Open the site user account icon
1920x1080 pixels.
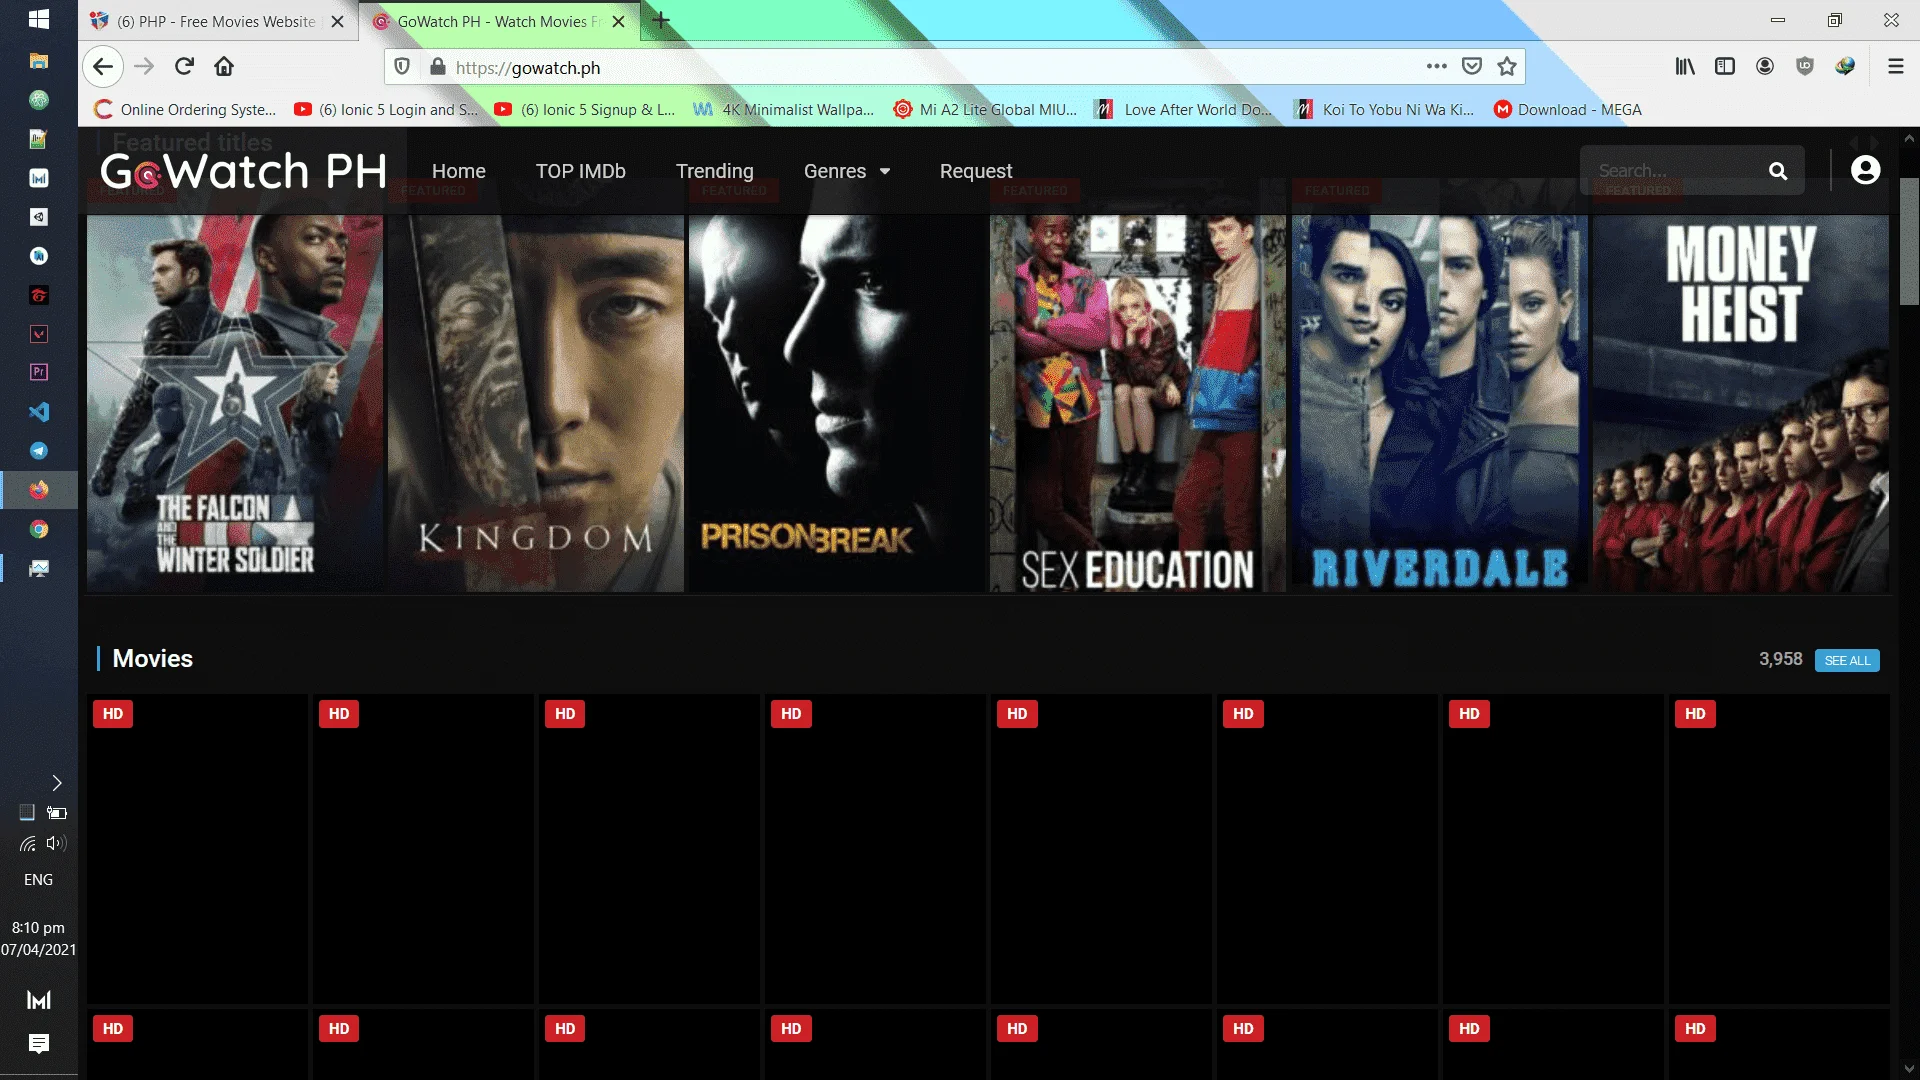coord(1865,170)
